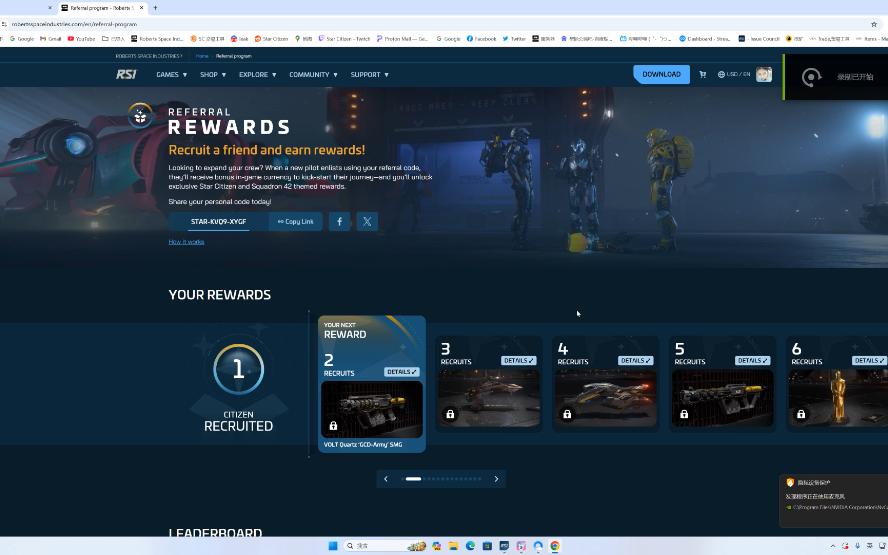
Task: Expand DETAILS for 2 Recruits reward
Action: (x=402, y=372)
